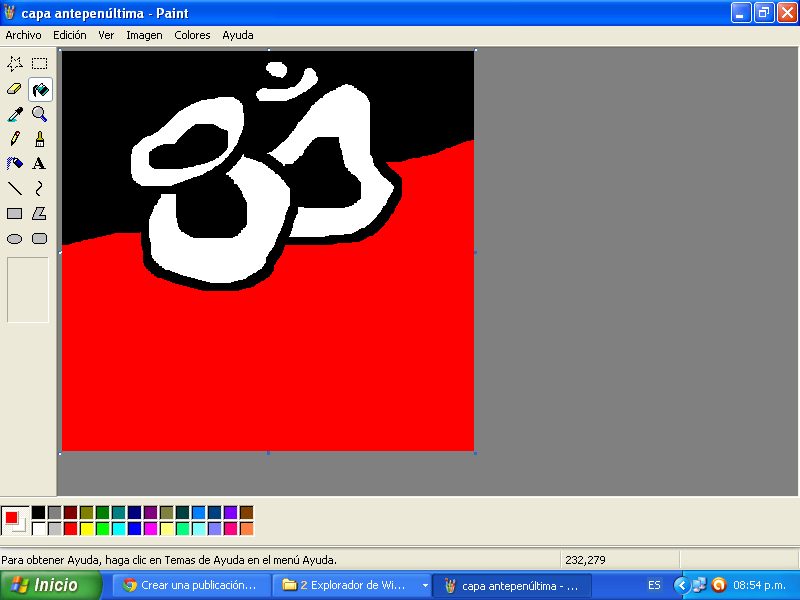Select the navy blue color swatch
This screenshot has width=800, height=600.
pos(135,512)
